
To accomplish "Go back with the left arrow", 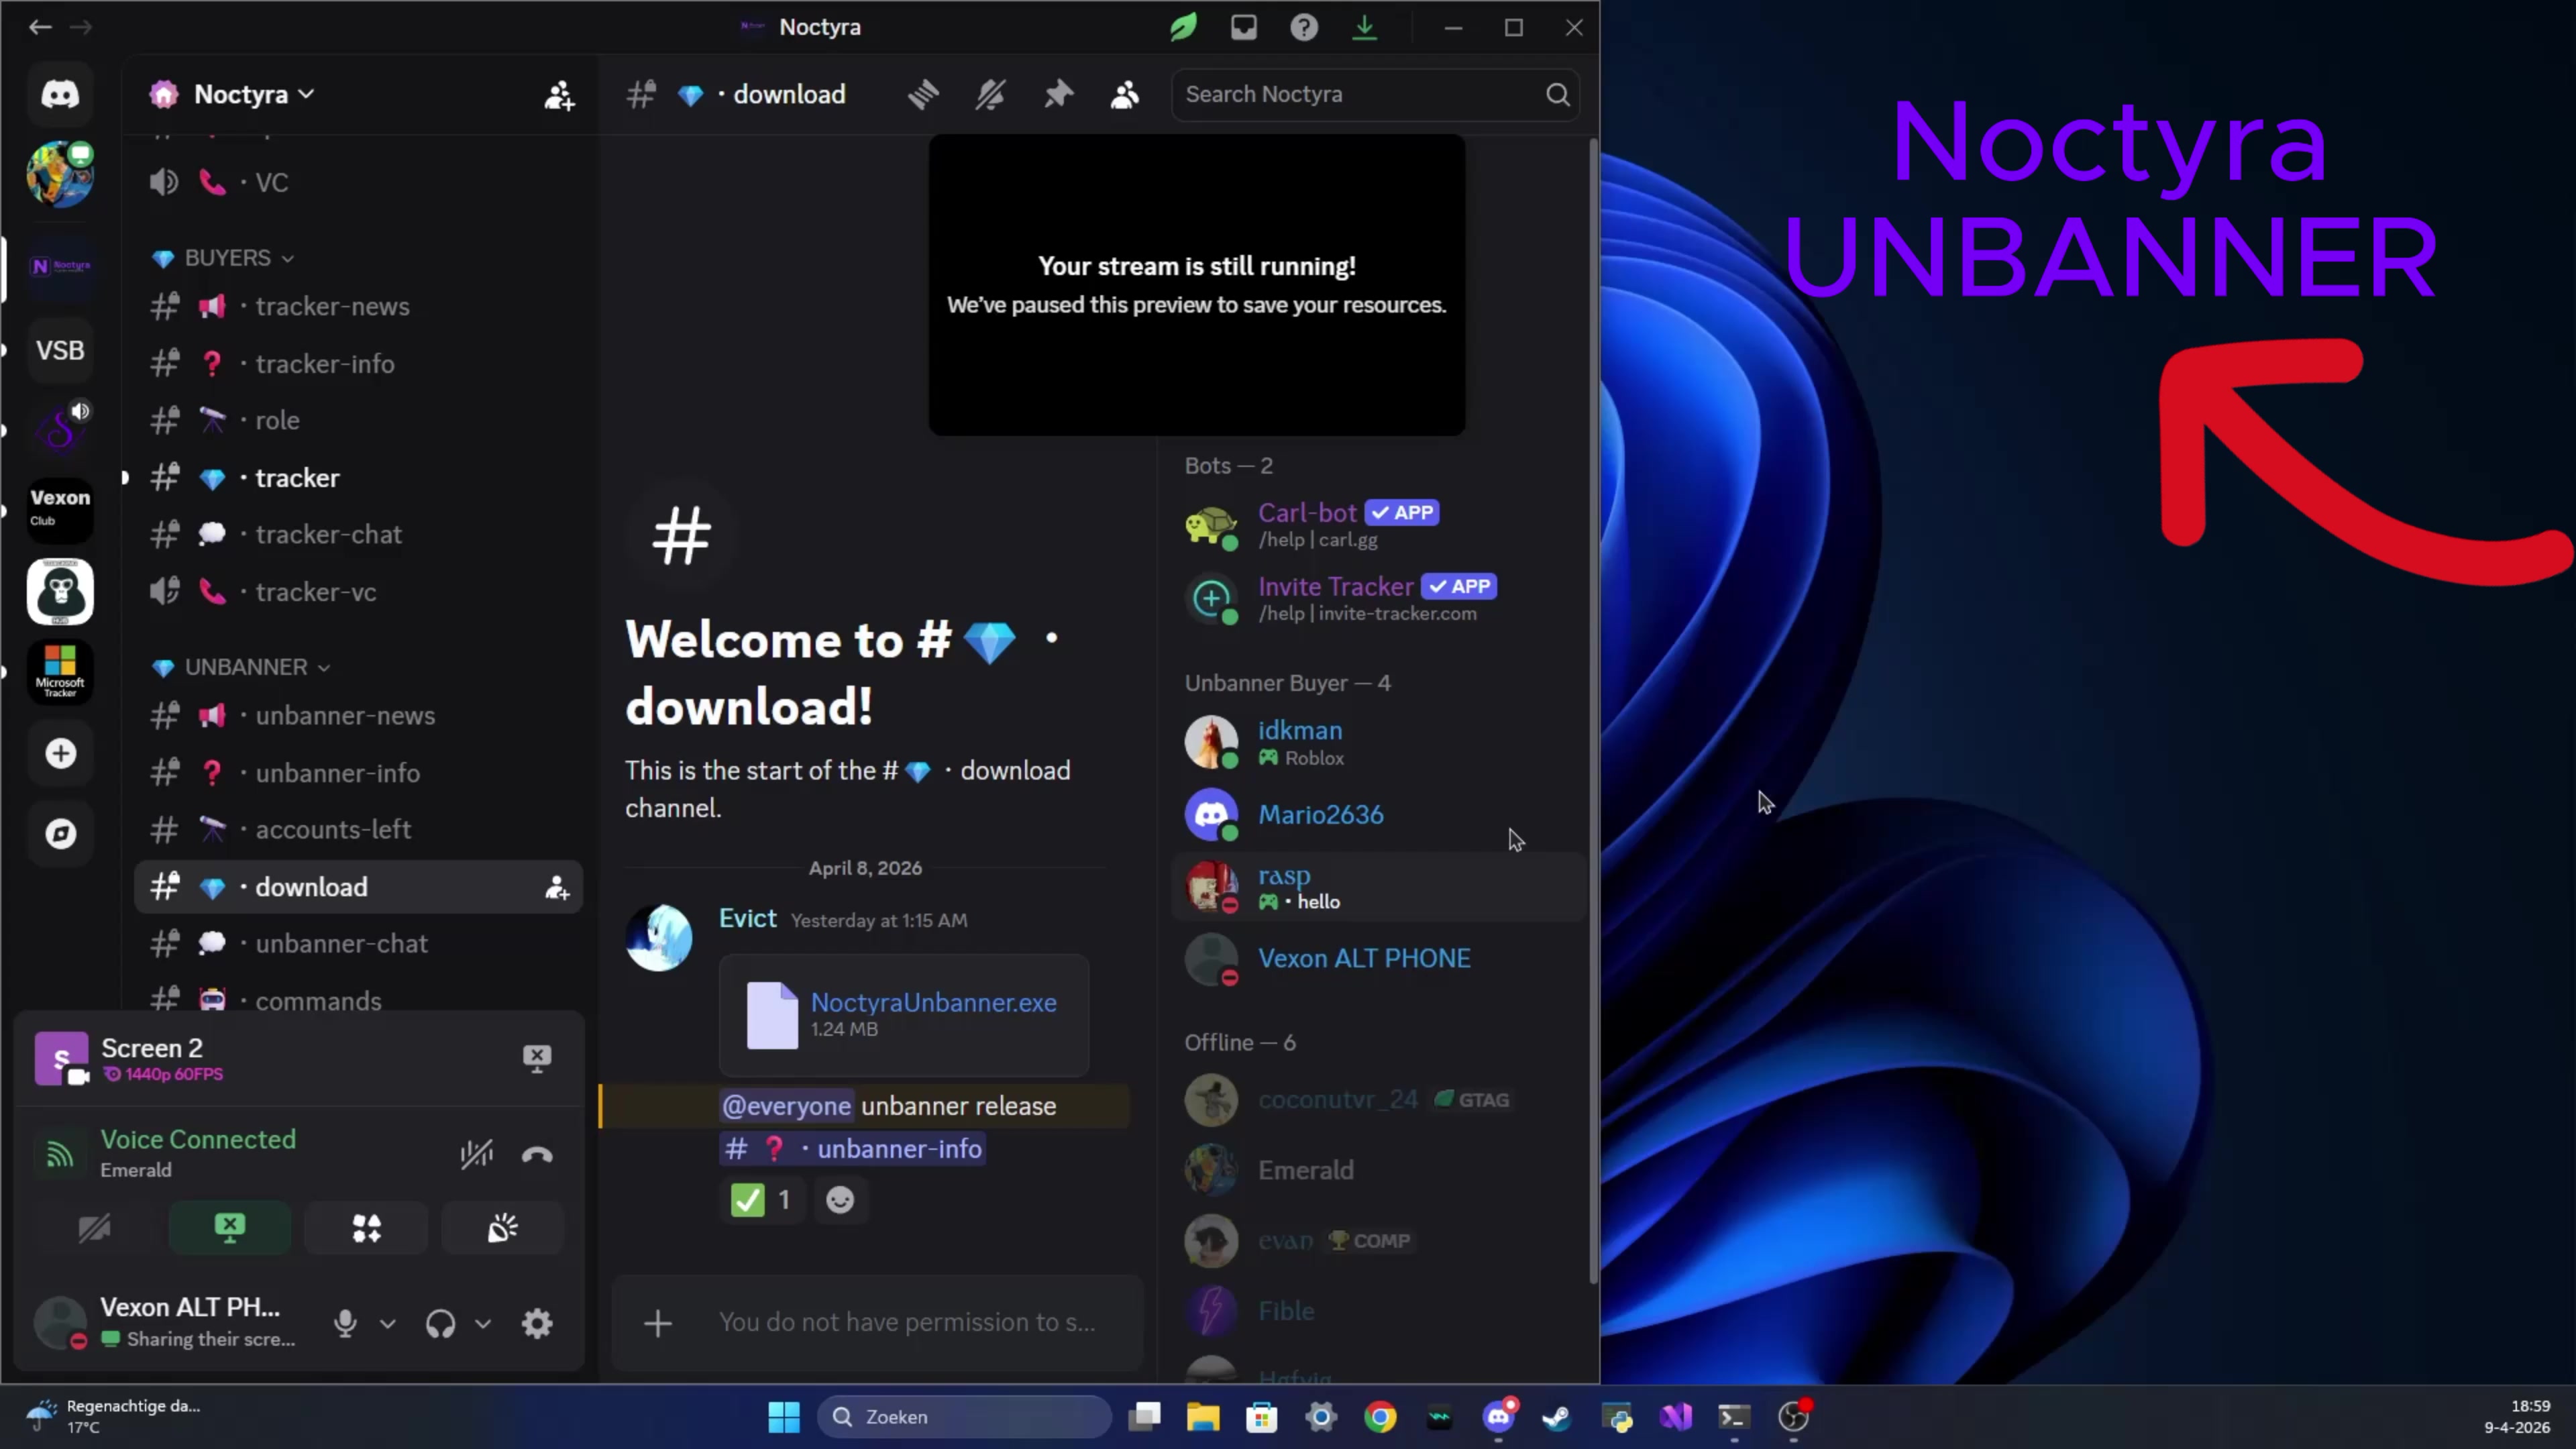I will pyautogui.click(x=40, y=27).
